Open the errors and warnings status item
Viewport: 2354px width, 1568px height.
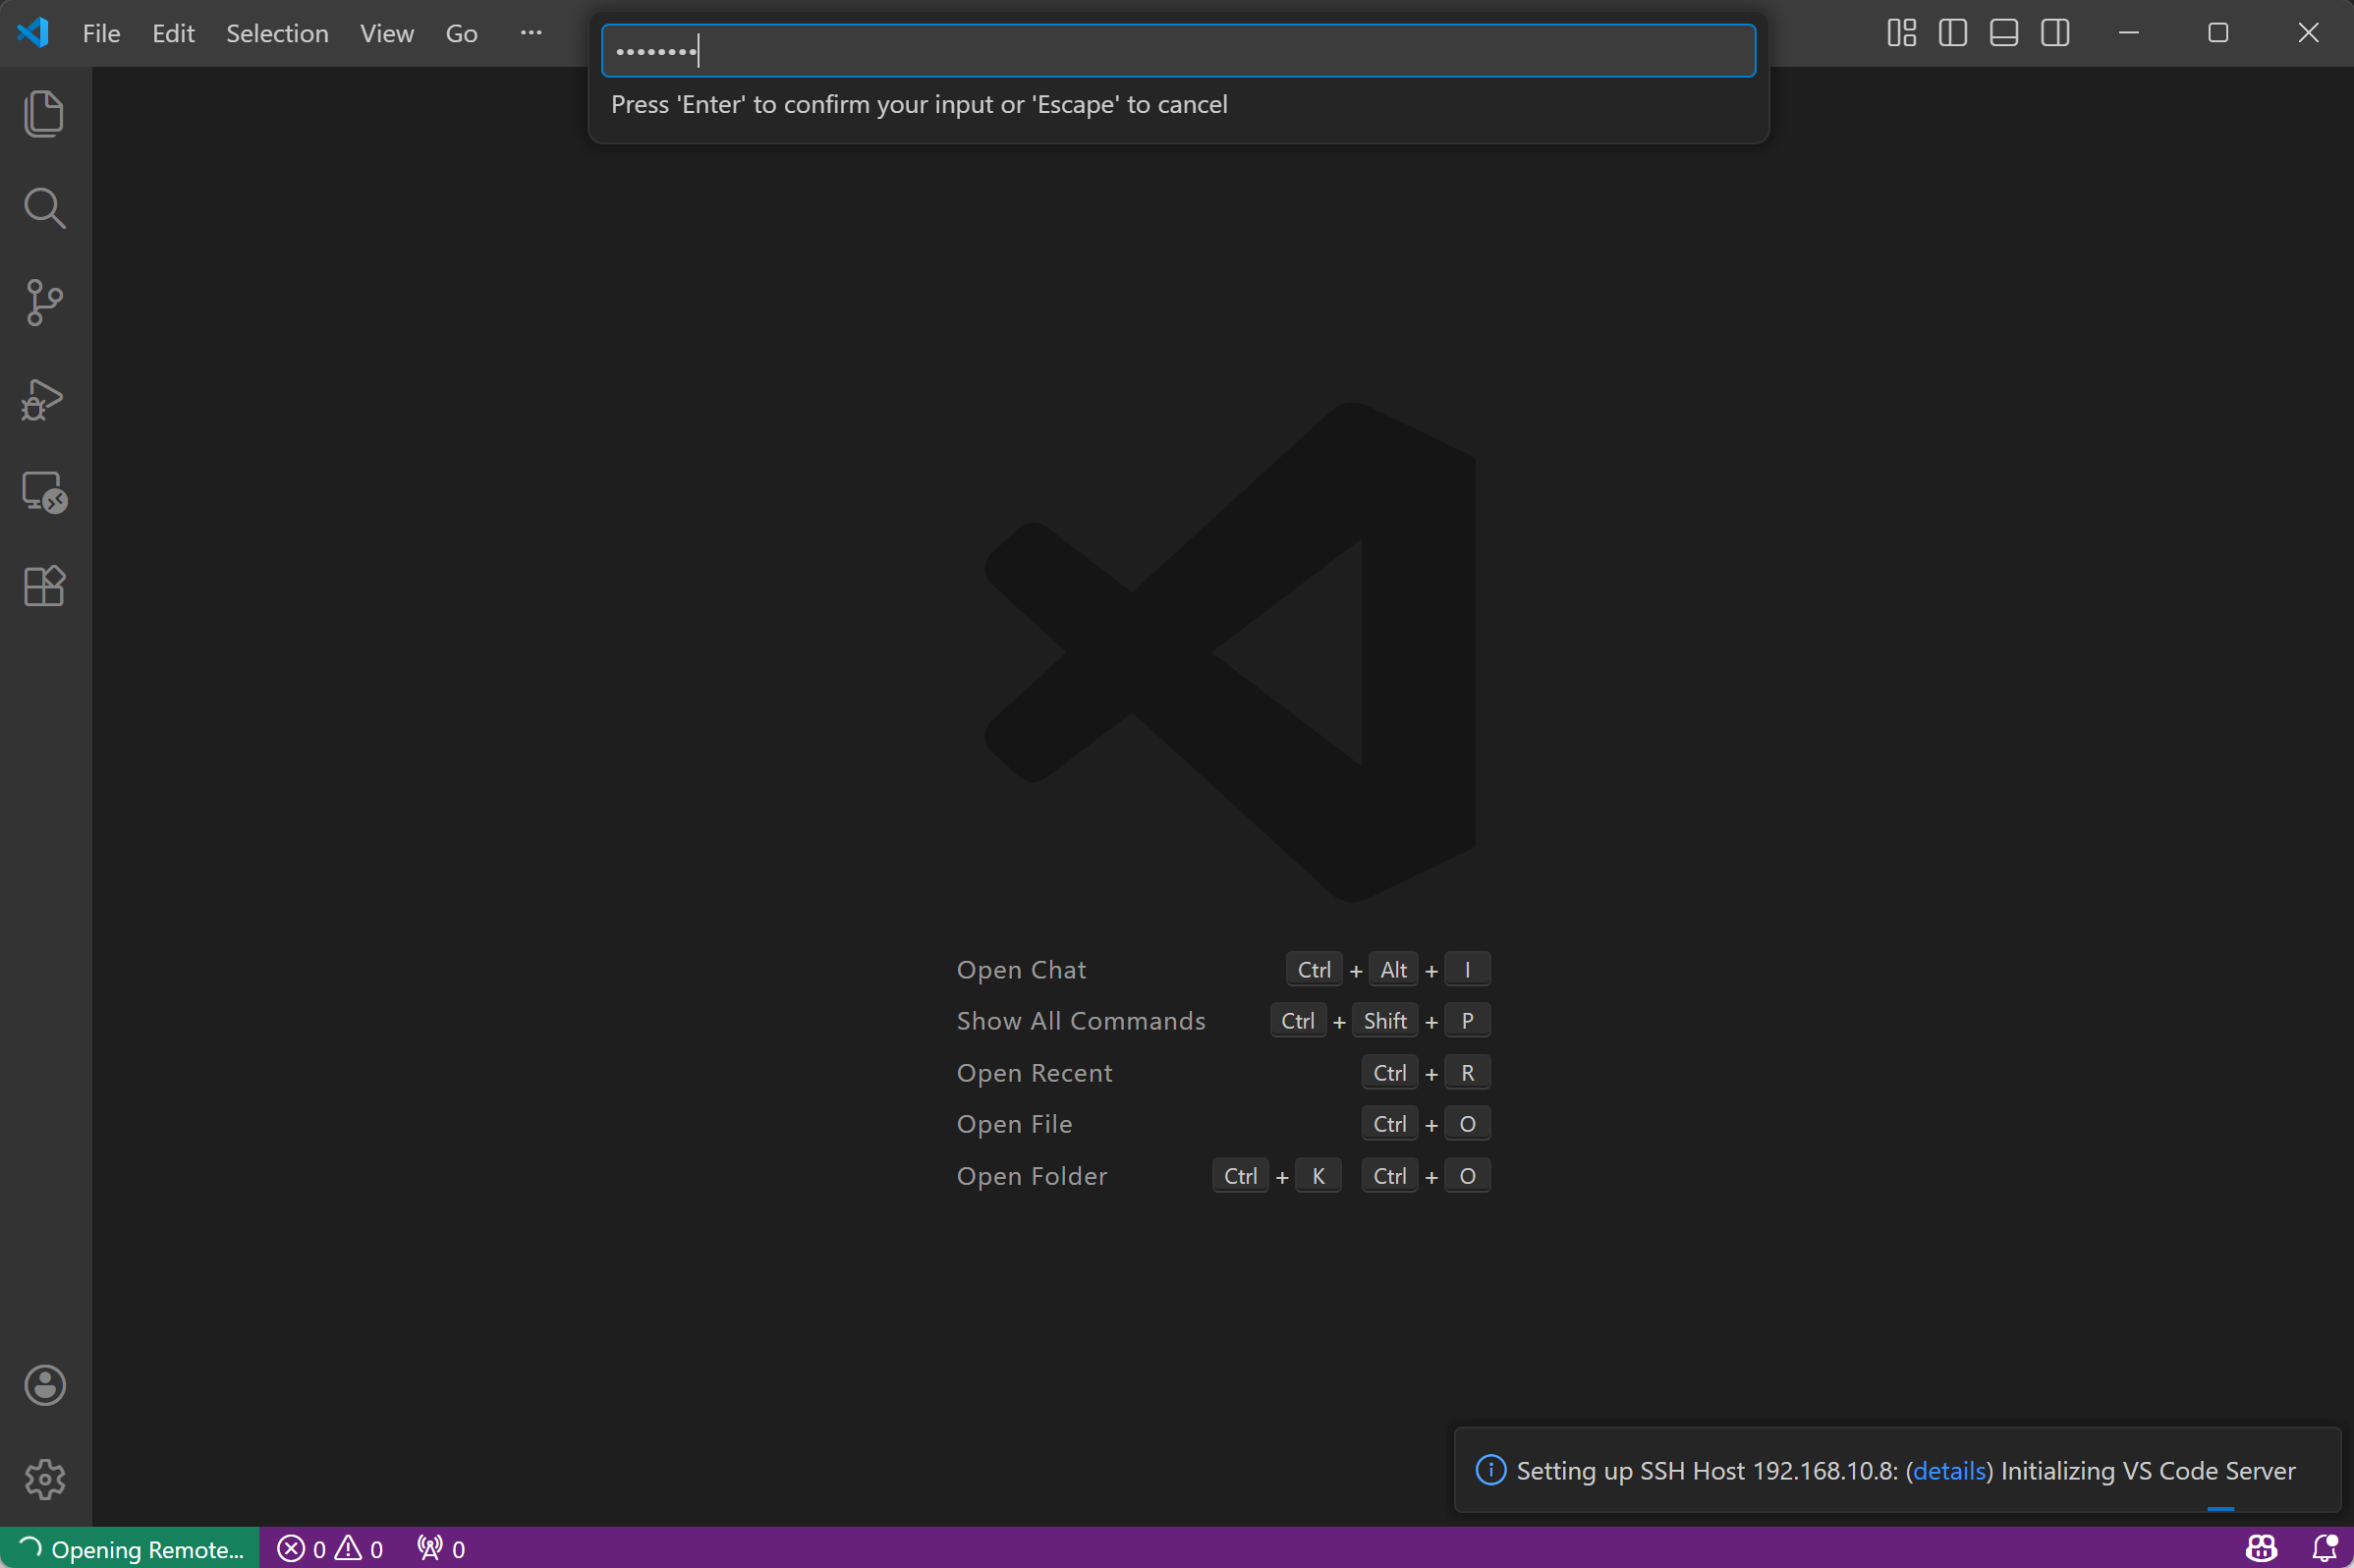coord(330,1548)
